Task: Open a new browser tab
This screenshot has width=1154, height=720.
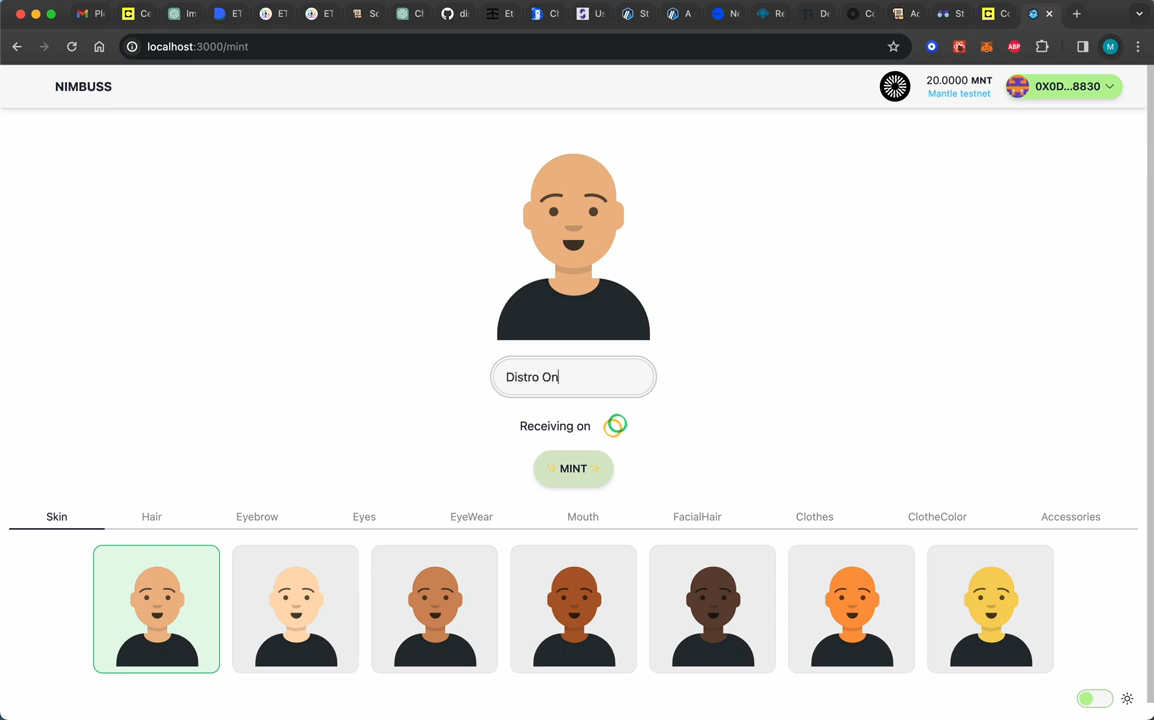Action: point(1077,13)
